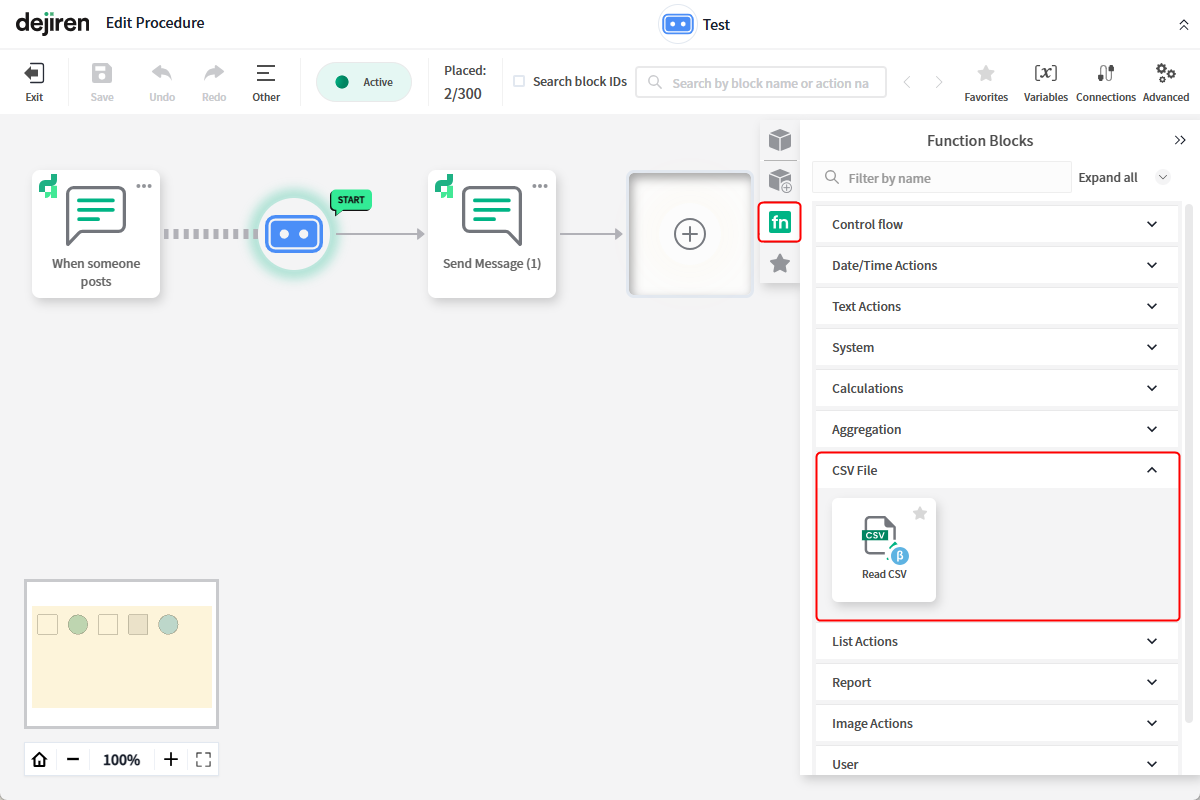
Task: Click the zoom in plus button
Action: [x=171, y=760]
